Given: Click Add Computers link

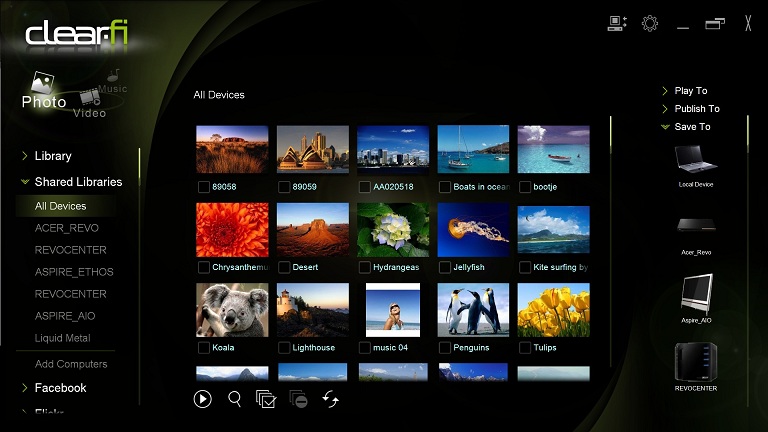Looking at the screenshot, I should click(71, 364).
